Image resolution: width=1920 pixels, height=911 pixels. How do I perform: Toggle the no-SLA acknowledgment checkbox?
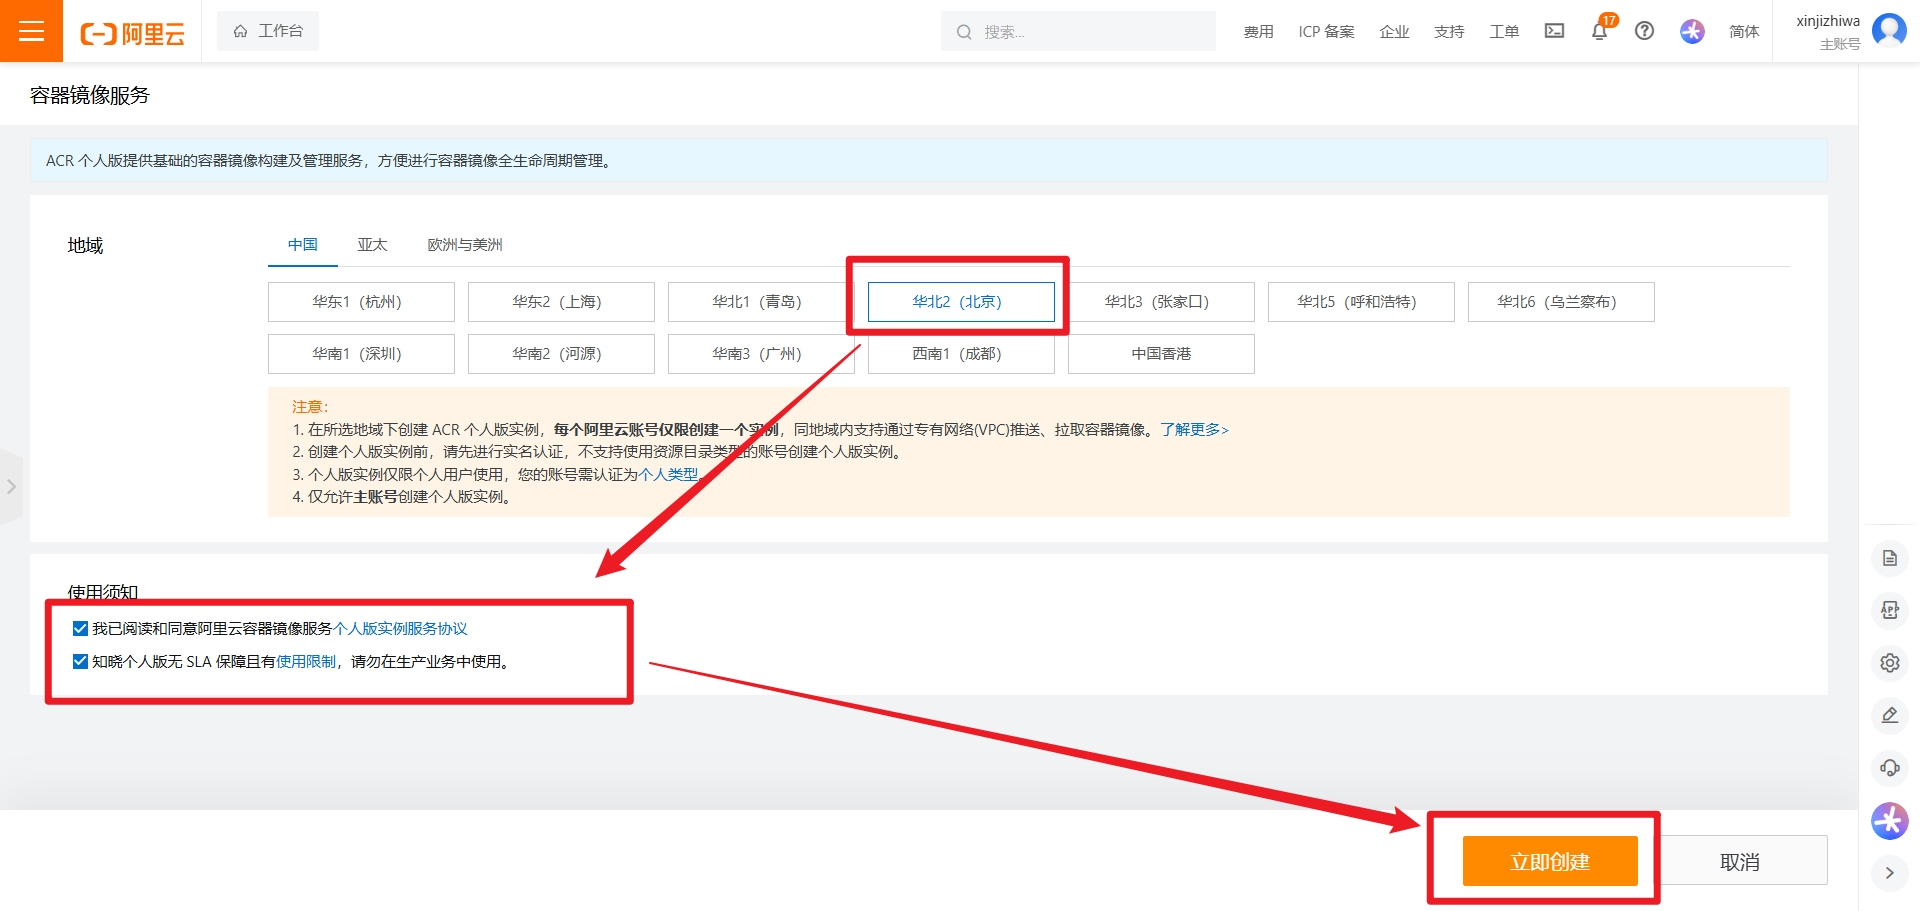tap(80, 662)
